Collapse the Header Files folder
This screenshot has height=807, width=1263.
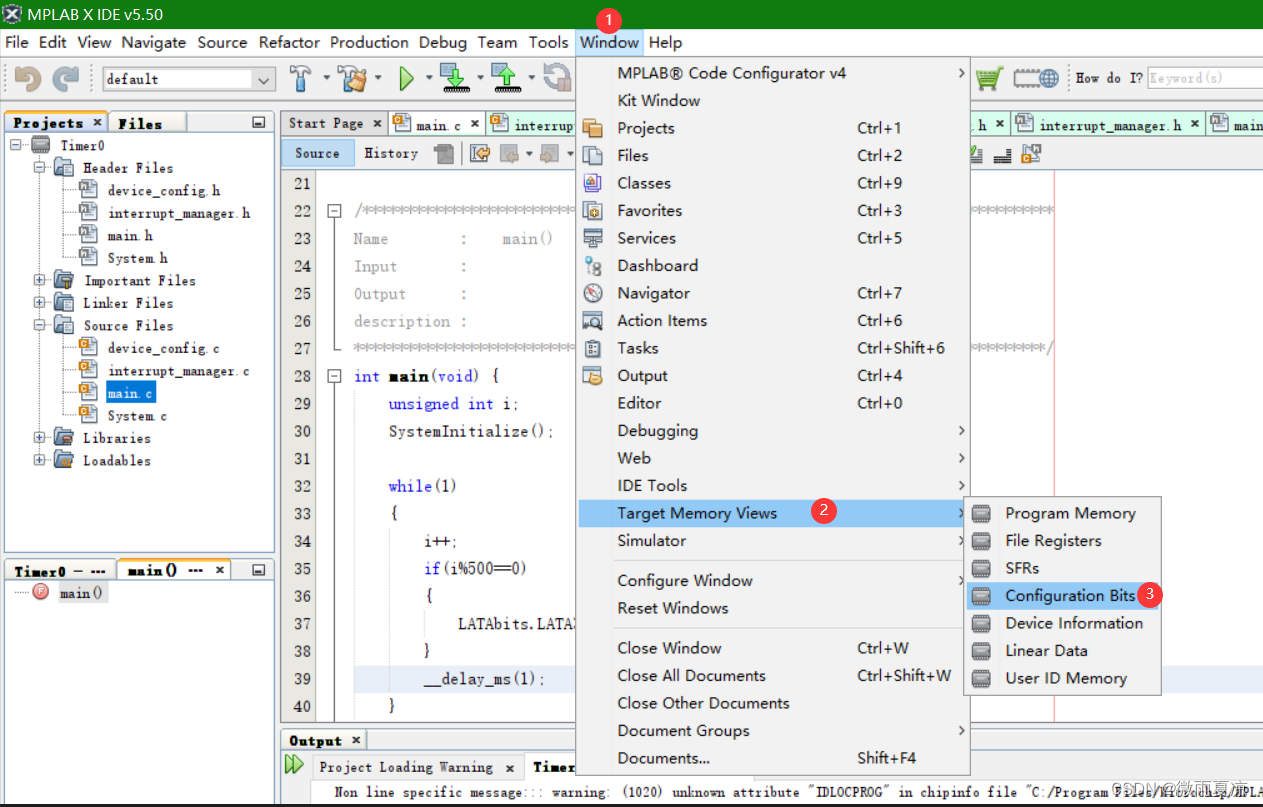tap(39, 168)
